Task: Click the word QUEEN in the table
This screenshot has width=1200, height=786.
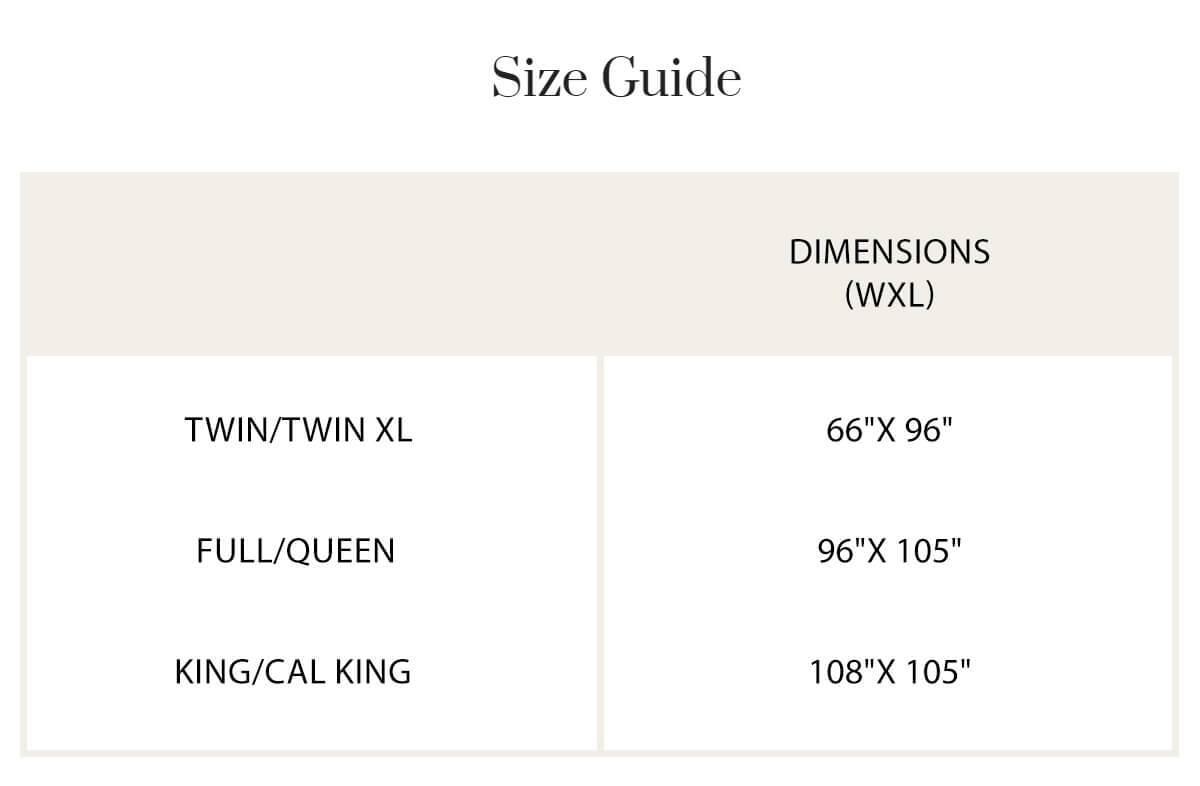Action: pyautogui.click(x=341, y=551)
